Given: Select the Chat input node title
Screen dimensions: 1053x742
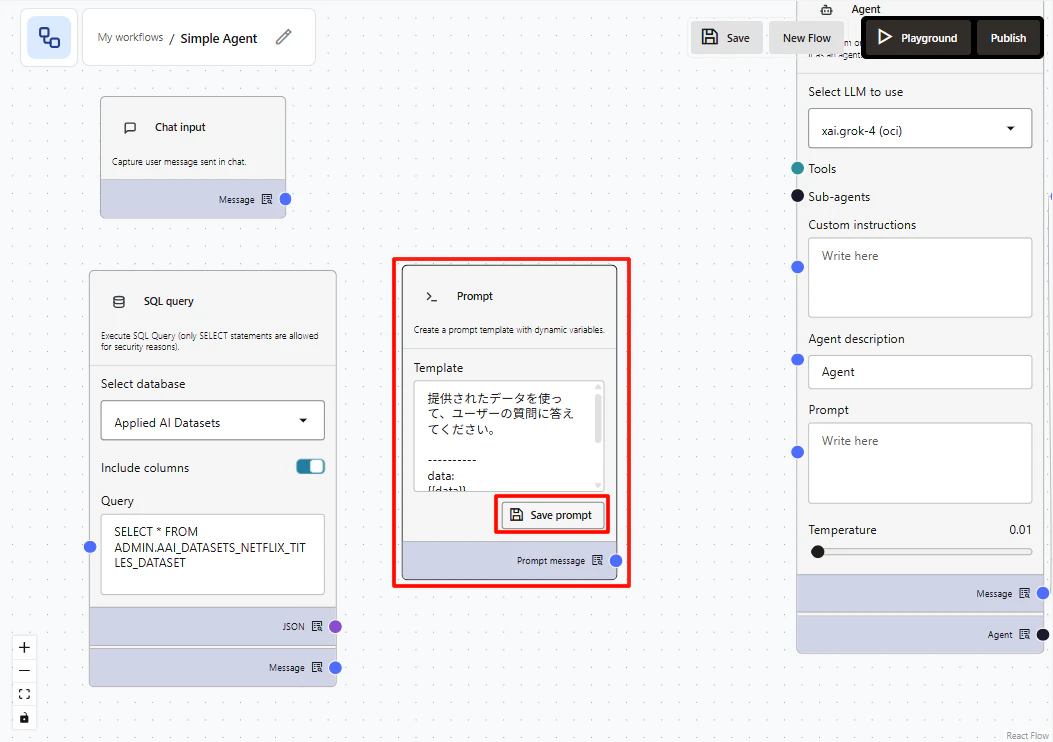Looking at the screenshot, I should click(x=180, y=128).
